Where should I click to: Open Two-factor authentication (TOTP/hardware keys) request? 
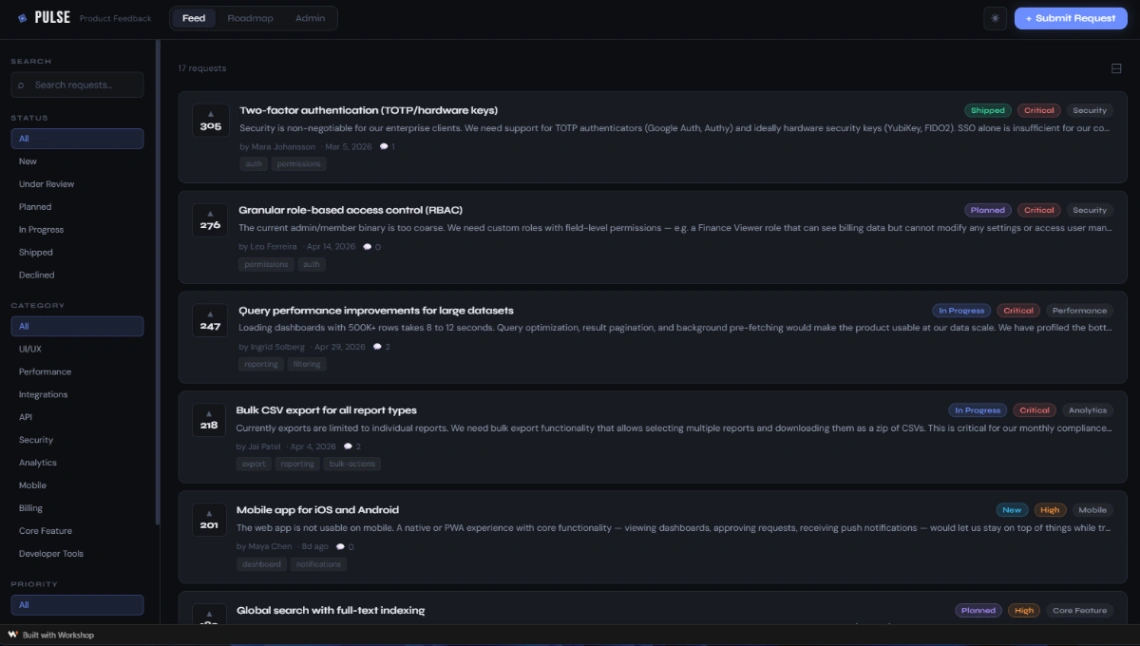click(x=369, y=110)
